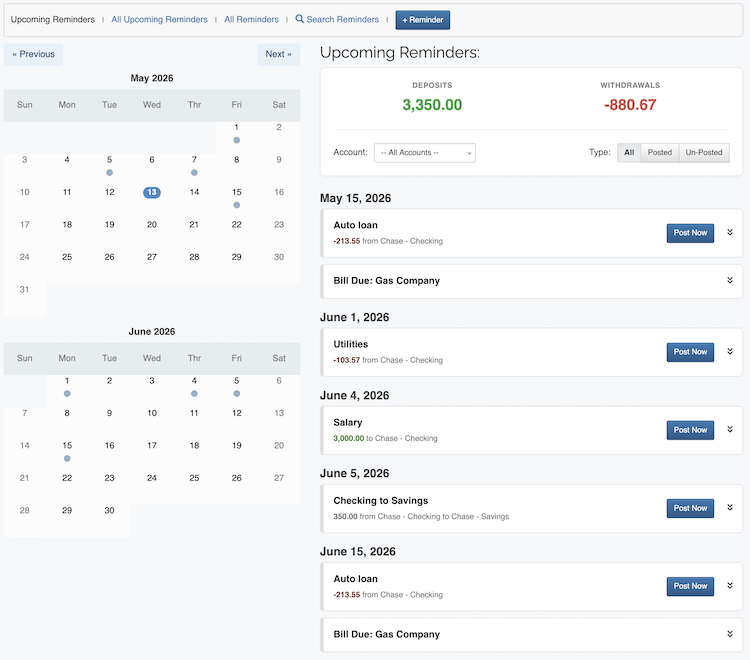750x660 pixels.
Task: Click the Checking to Savings title
Action: pyautogui.click(x=381, y=501)
